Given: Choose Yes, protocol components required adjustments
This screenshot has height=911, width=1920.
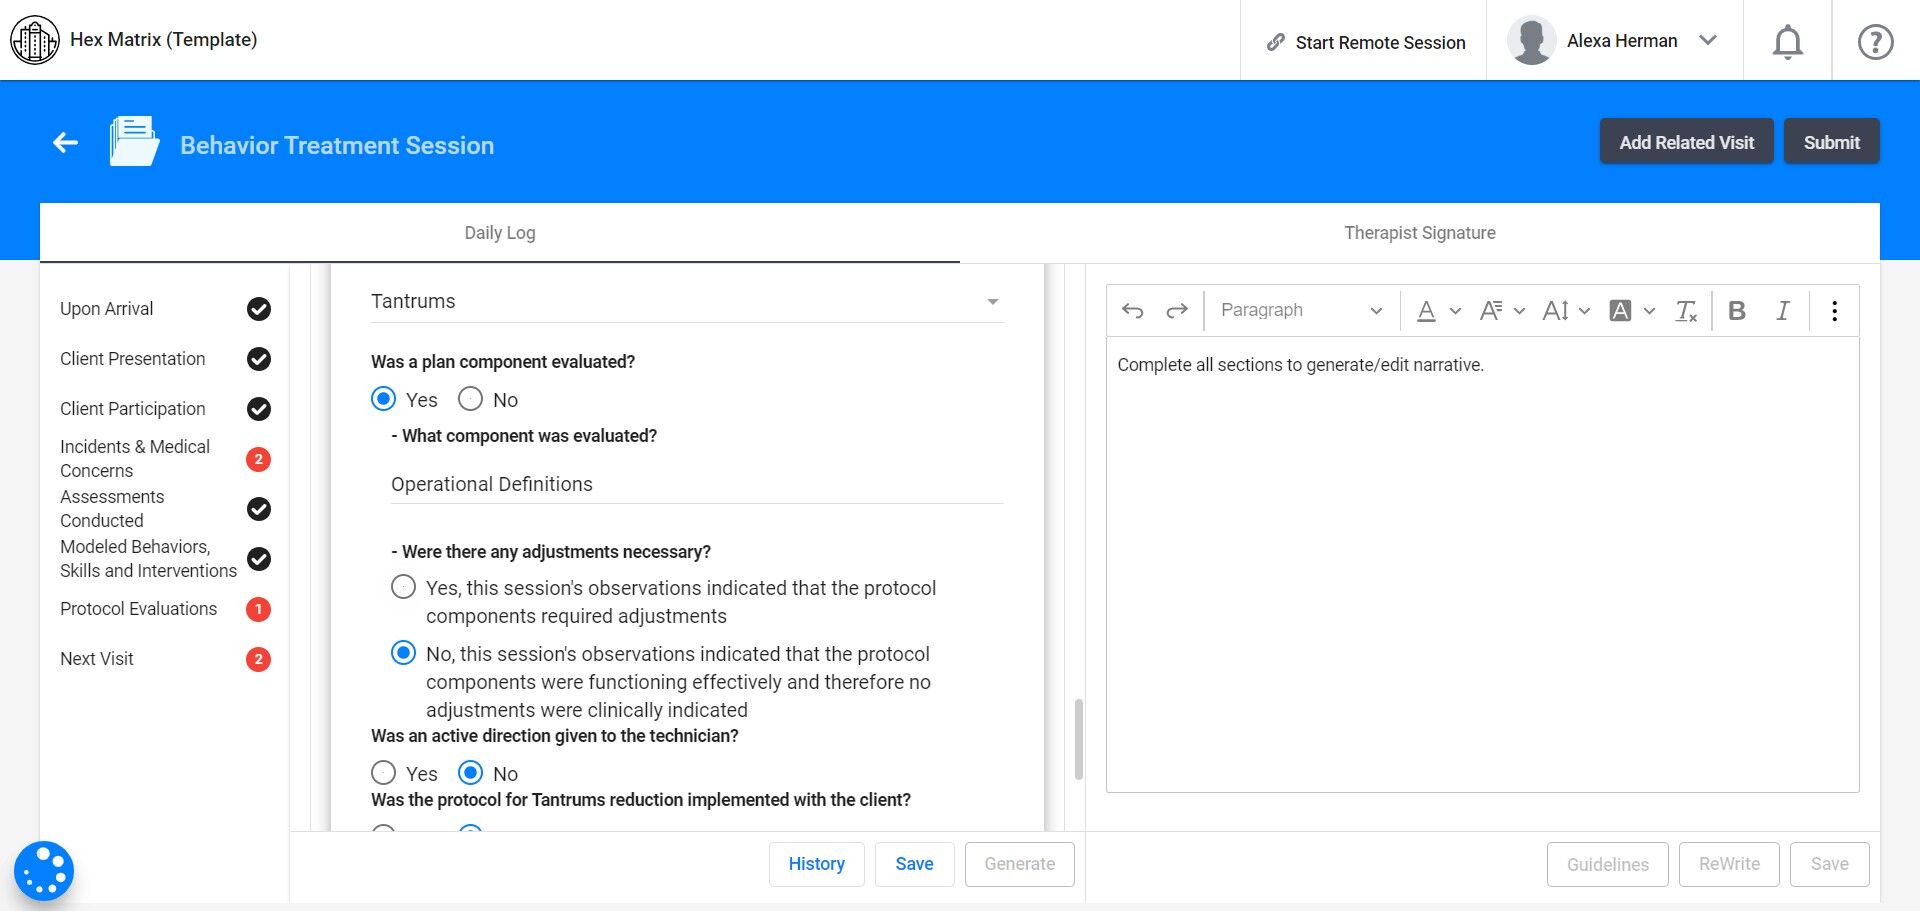Looking at the screenshot, I should [x=403, y=587].
